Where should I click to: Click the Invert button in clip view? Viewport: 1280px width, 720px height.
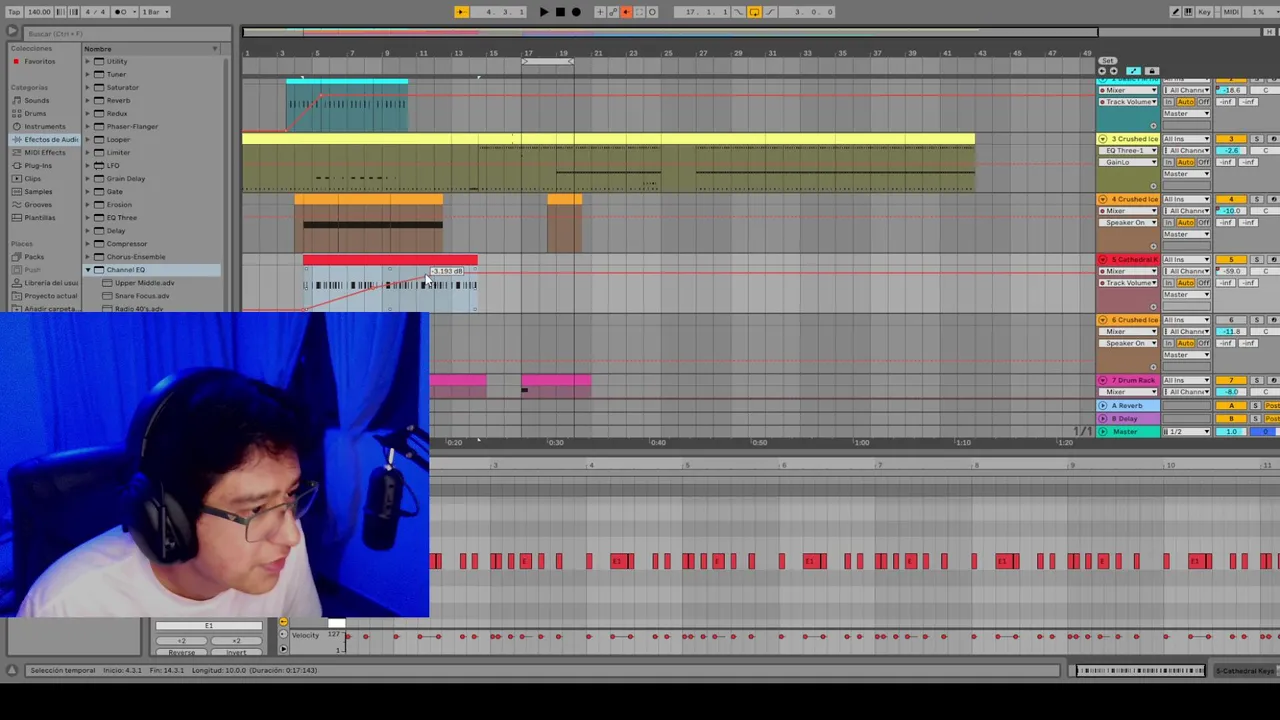[x=236, y=652]
